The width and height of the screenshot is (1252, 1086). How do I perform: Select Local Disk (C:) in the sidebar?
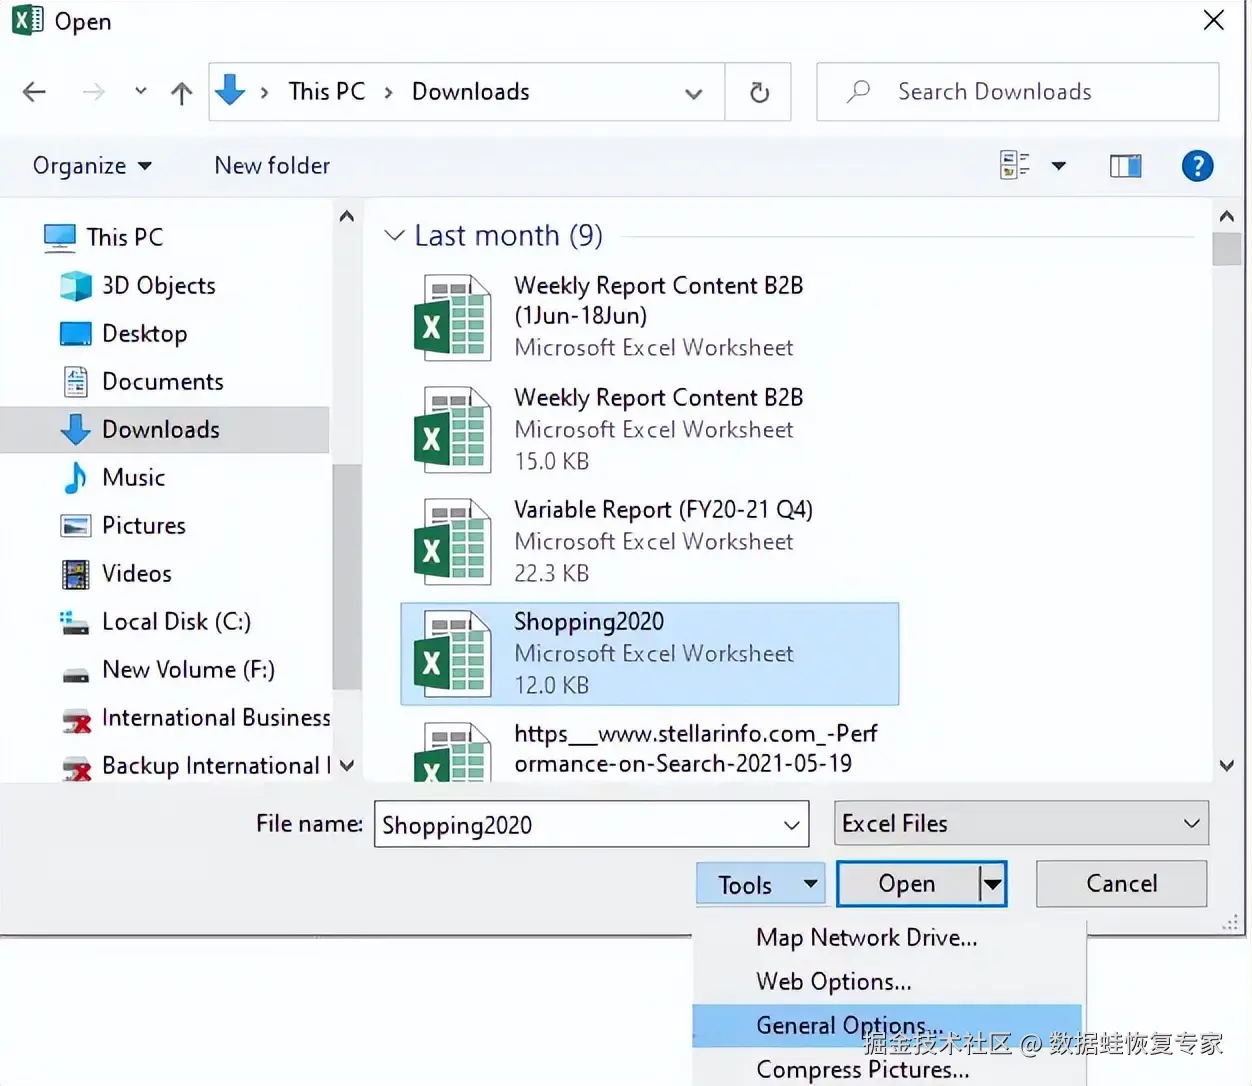156,621
